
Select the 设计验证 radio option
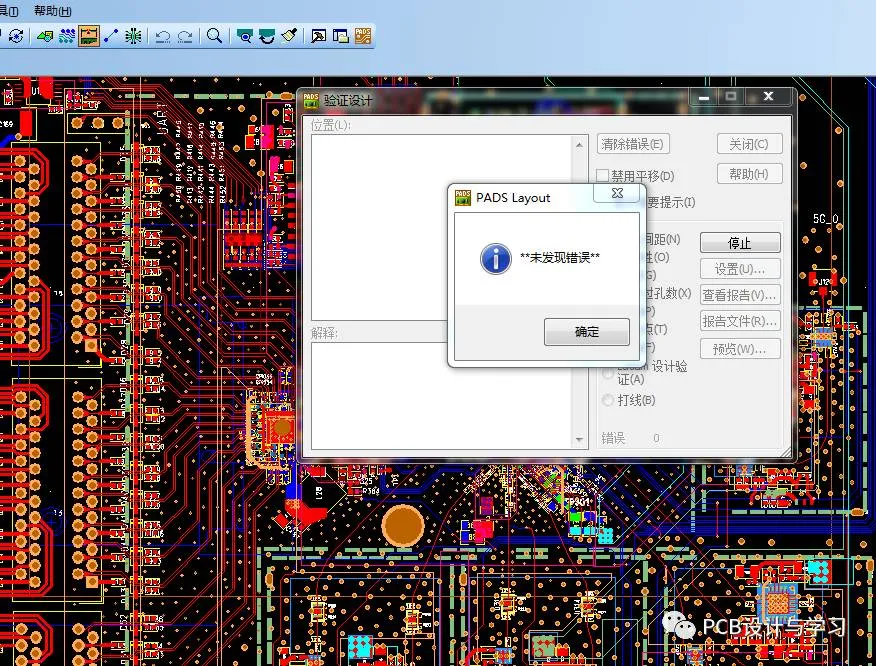(x=607, y=372)
